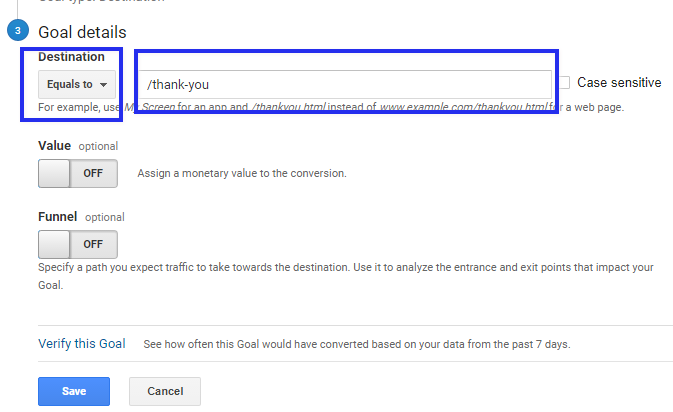The width and height of the screenshot is (673, 412).
Task: Click the caret arrow beside Equals to
Action: 103,85
